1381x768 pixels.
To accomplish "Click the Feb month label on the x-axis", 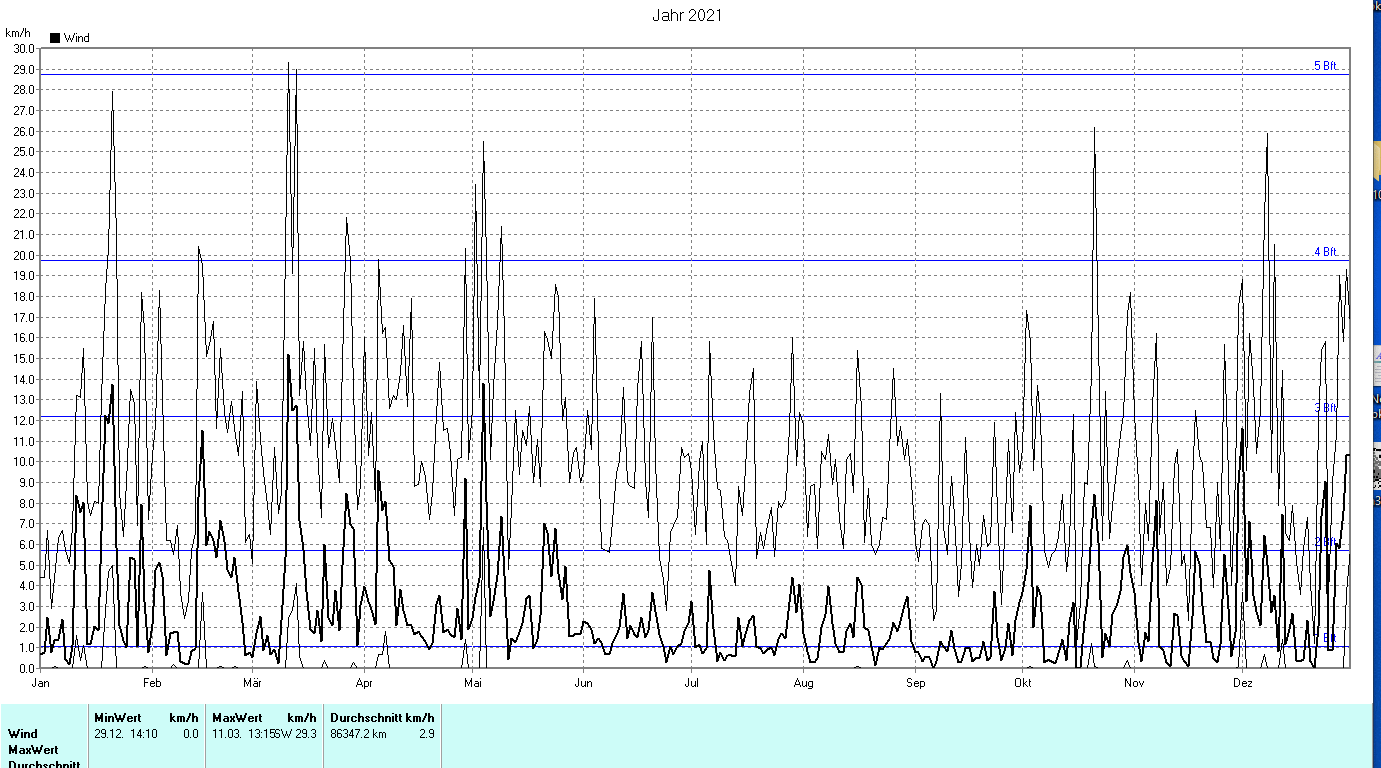I will [x=151, y=684].
